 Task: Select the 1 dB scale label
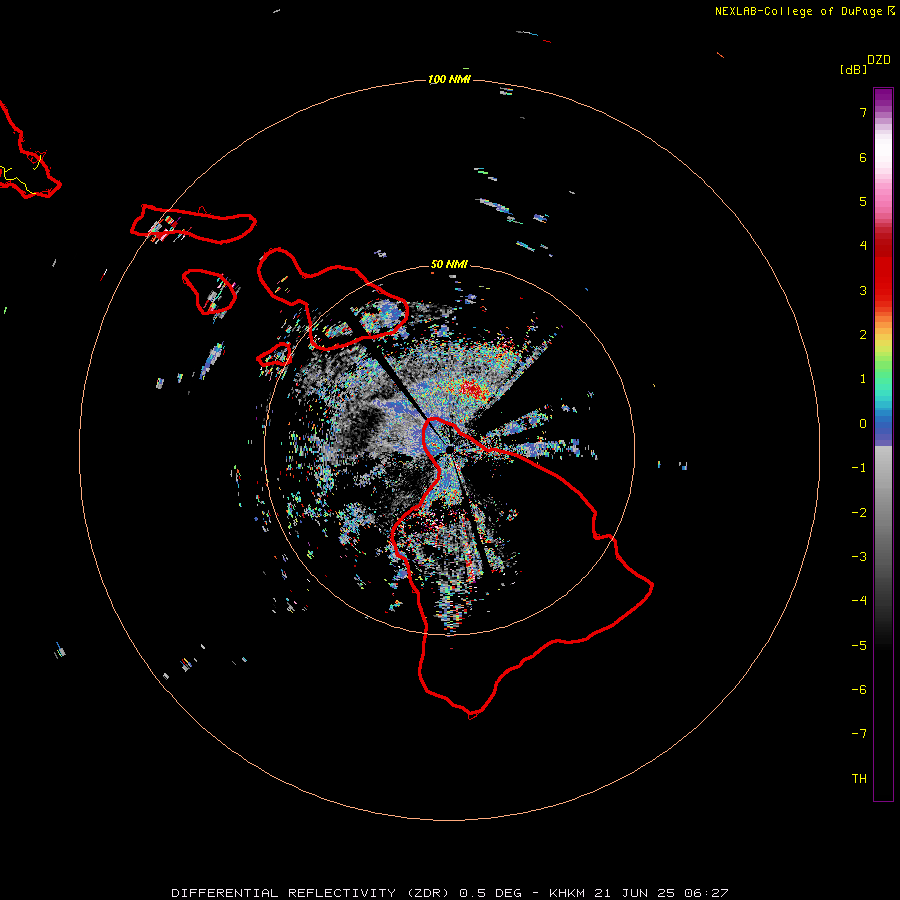pyautogui.click(x=863, y=379)
